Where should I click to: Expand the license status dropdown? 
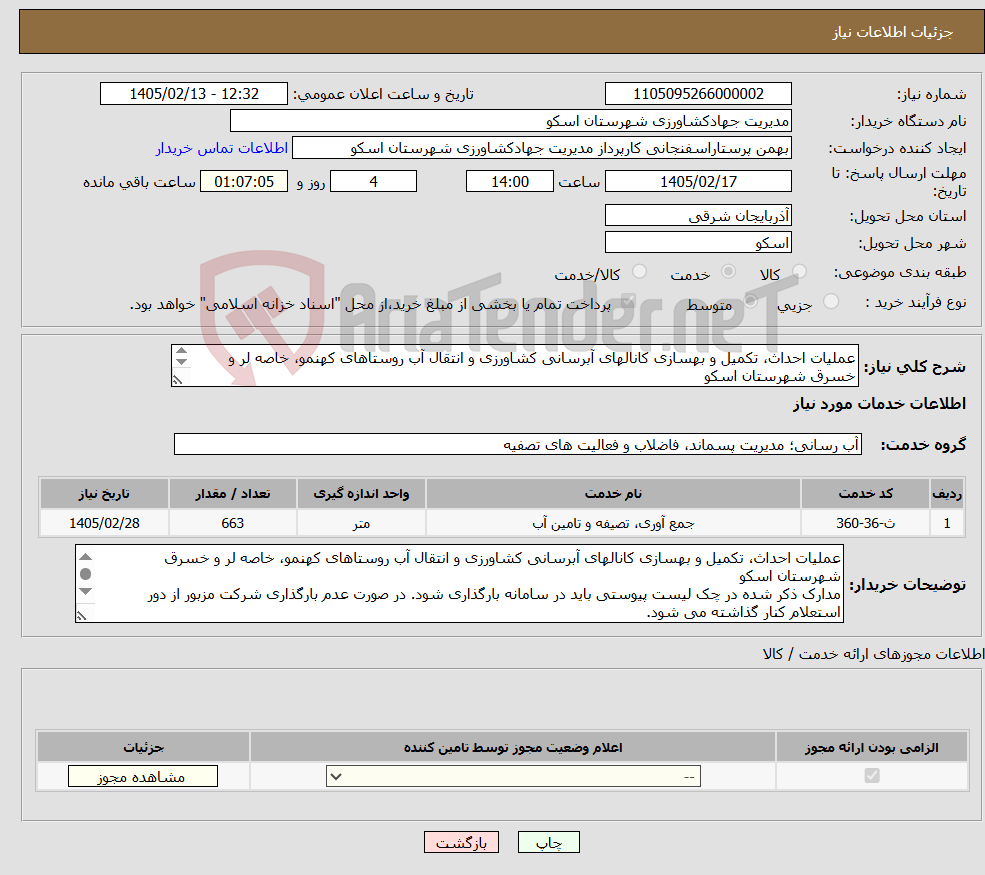pyautogui.click(x=513, y=776)
